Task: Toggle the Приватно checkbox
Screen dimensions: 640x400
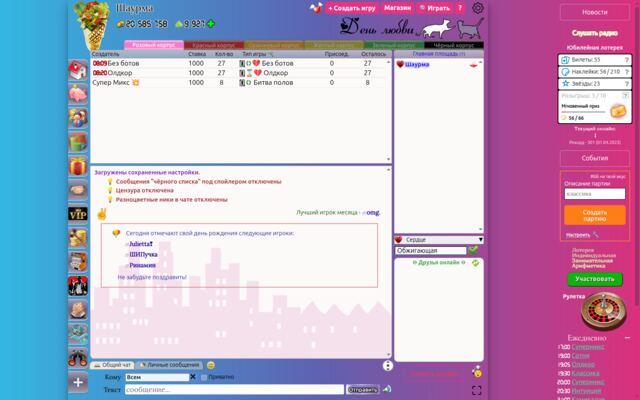Action: pyautogui.click(x=204, y=377)
